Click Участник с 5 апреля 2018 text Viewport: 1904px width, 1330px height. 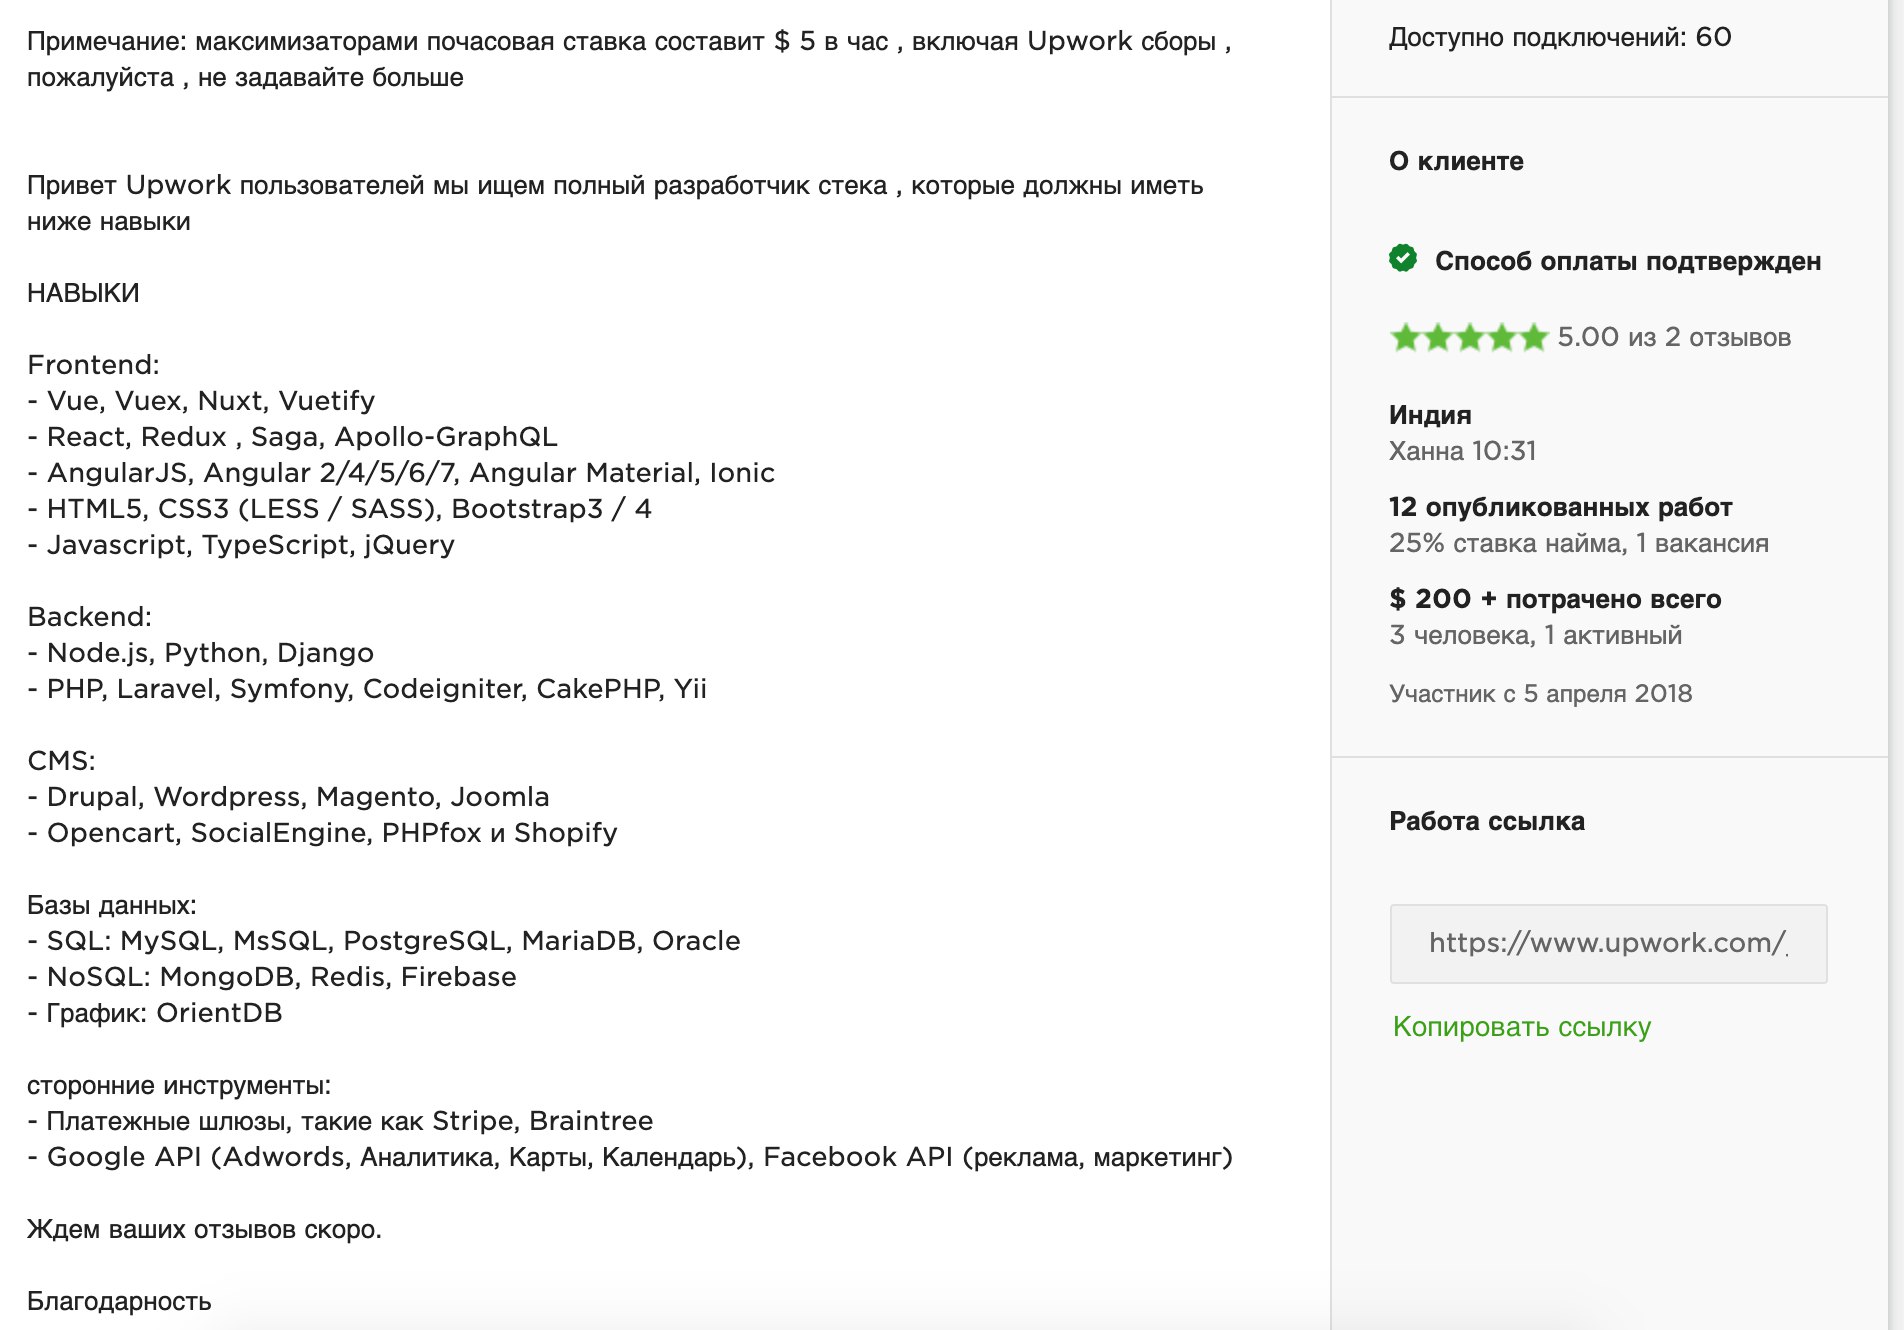[x=1540, y=693]
